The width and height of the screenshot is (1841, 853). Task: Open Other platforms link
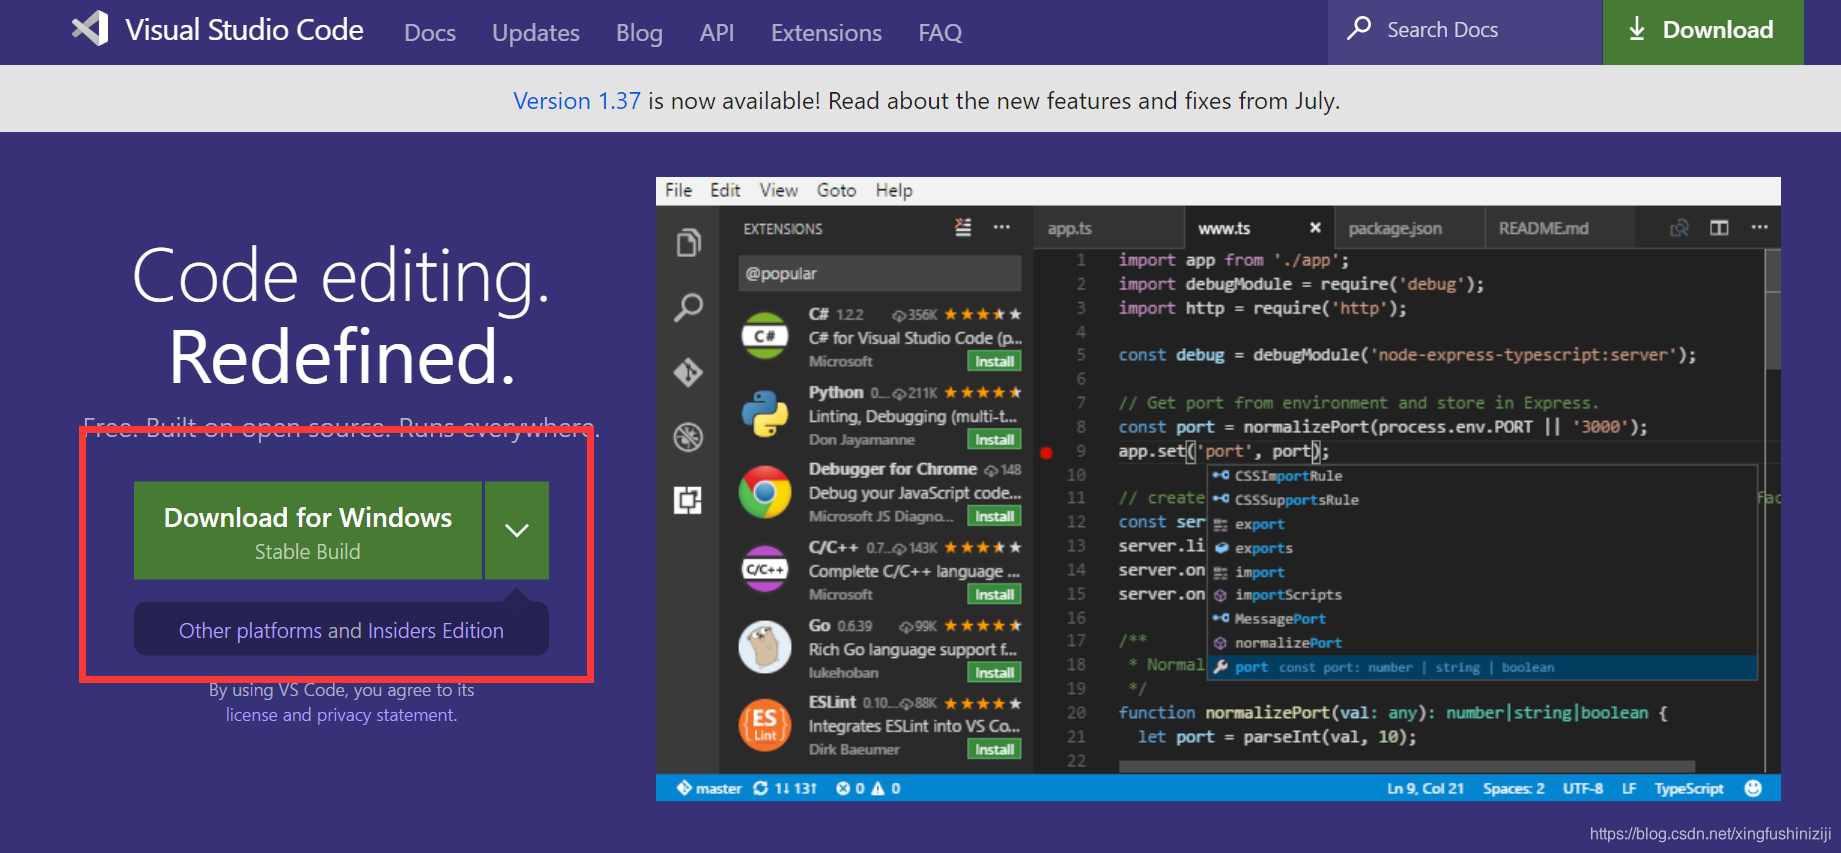point(250,631)
